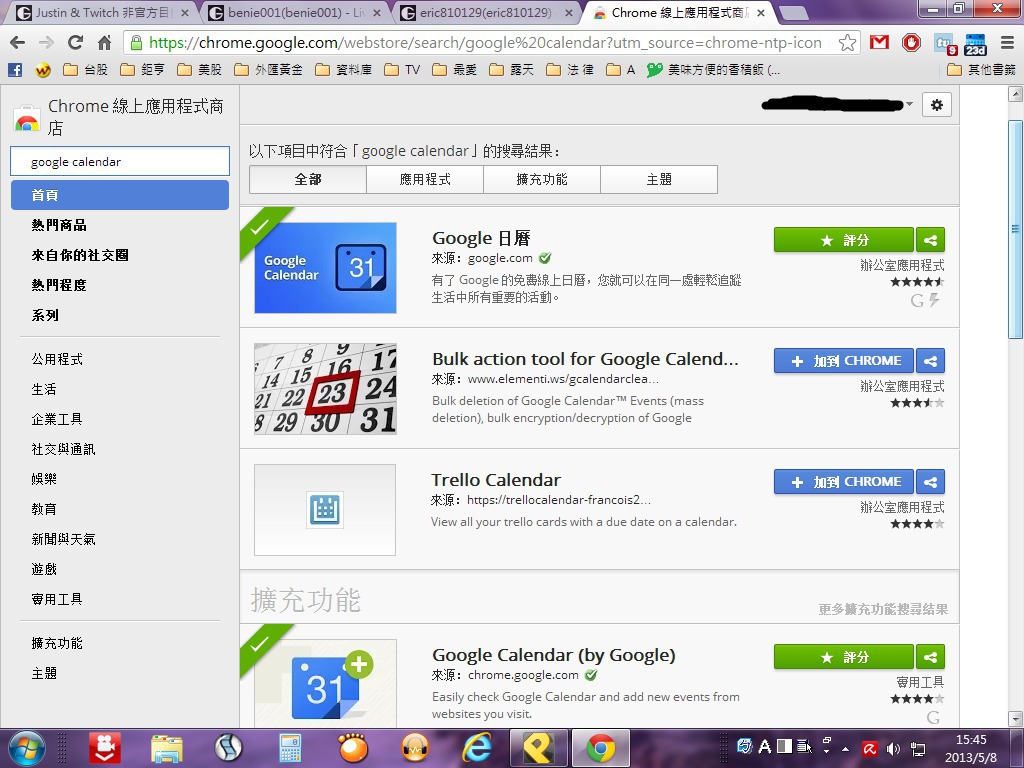Share the Google Calendar (by Google) extension
Viewport: 1024px width, 768px height.
(931, 657)
